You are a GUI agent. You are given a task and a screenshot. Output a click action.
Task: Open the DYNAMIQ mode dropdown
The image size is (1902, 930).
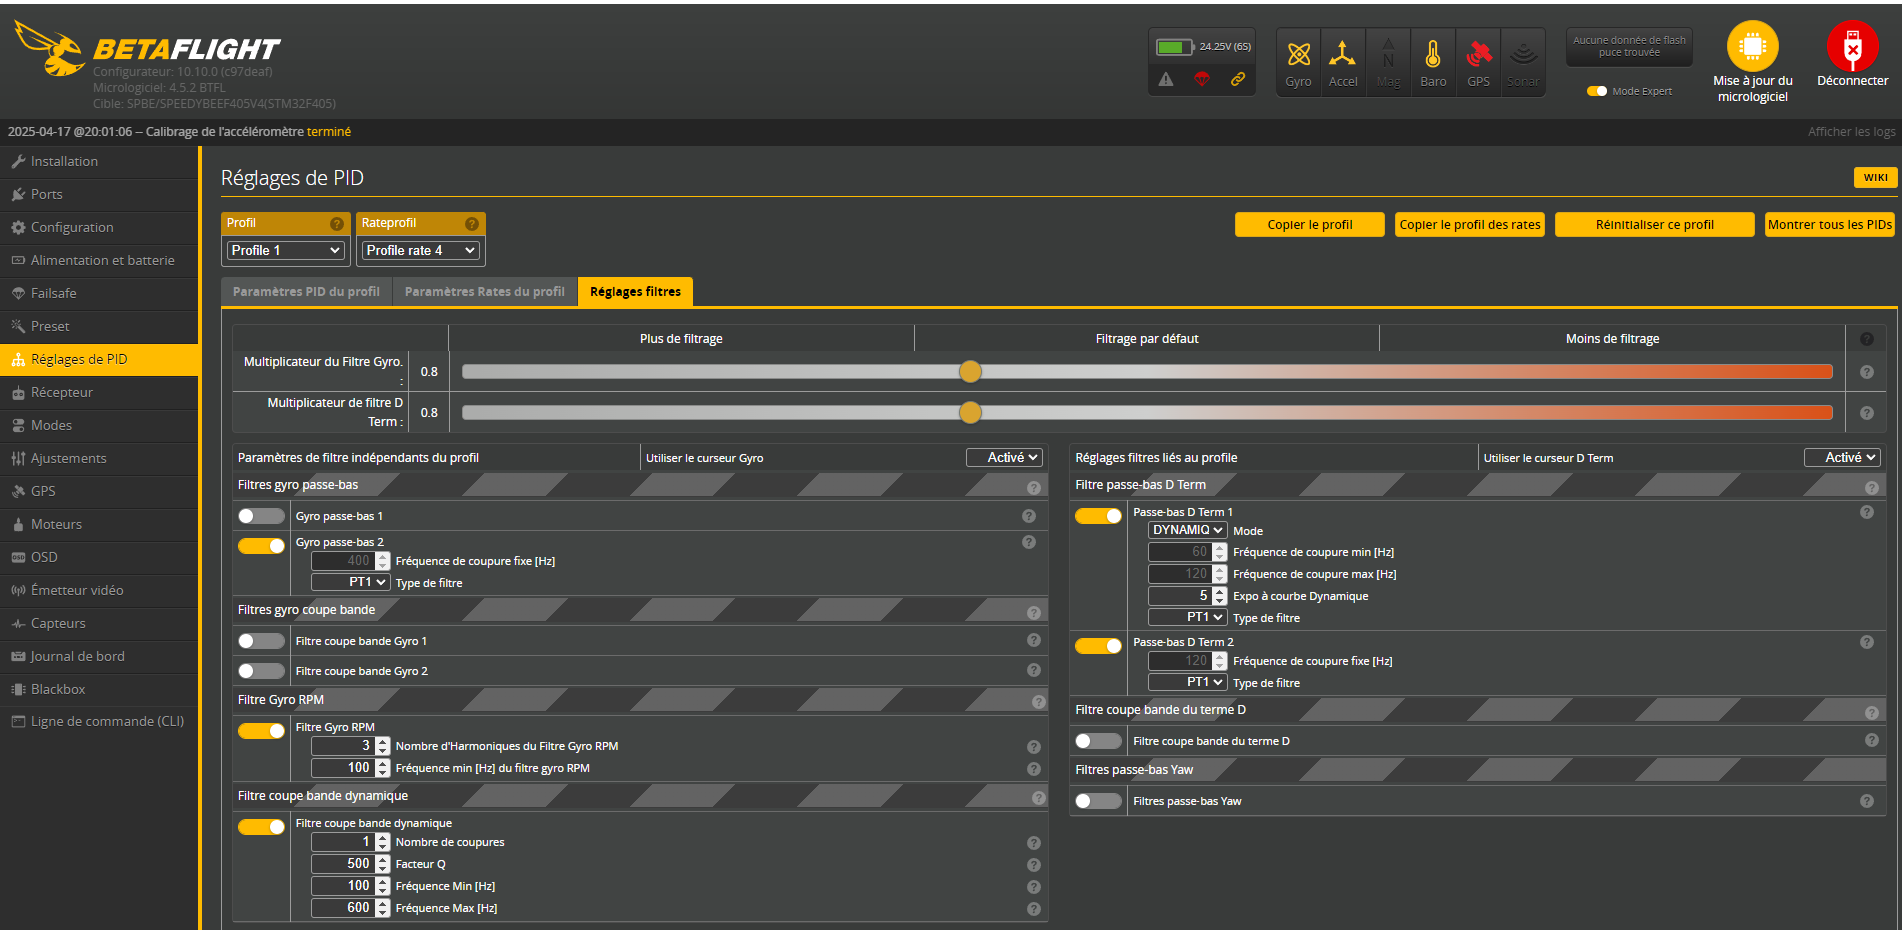point(1187,530)
